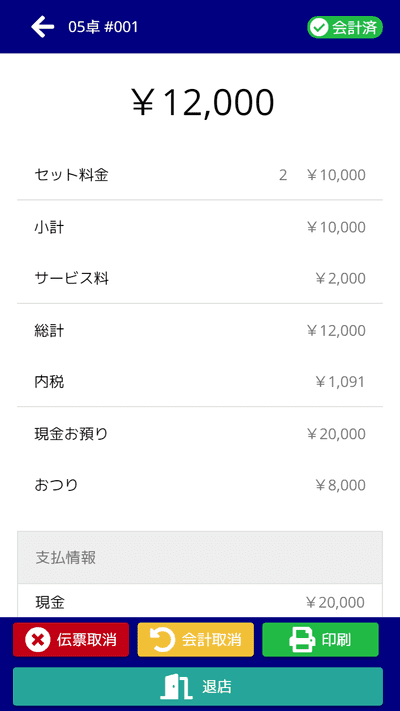Select the 現金 payment entry row
Screen dimensions: 400x711
click(x=200, y=601)
